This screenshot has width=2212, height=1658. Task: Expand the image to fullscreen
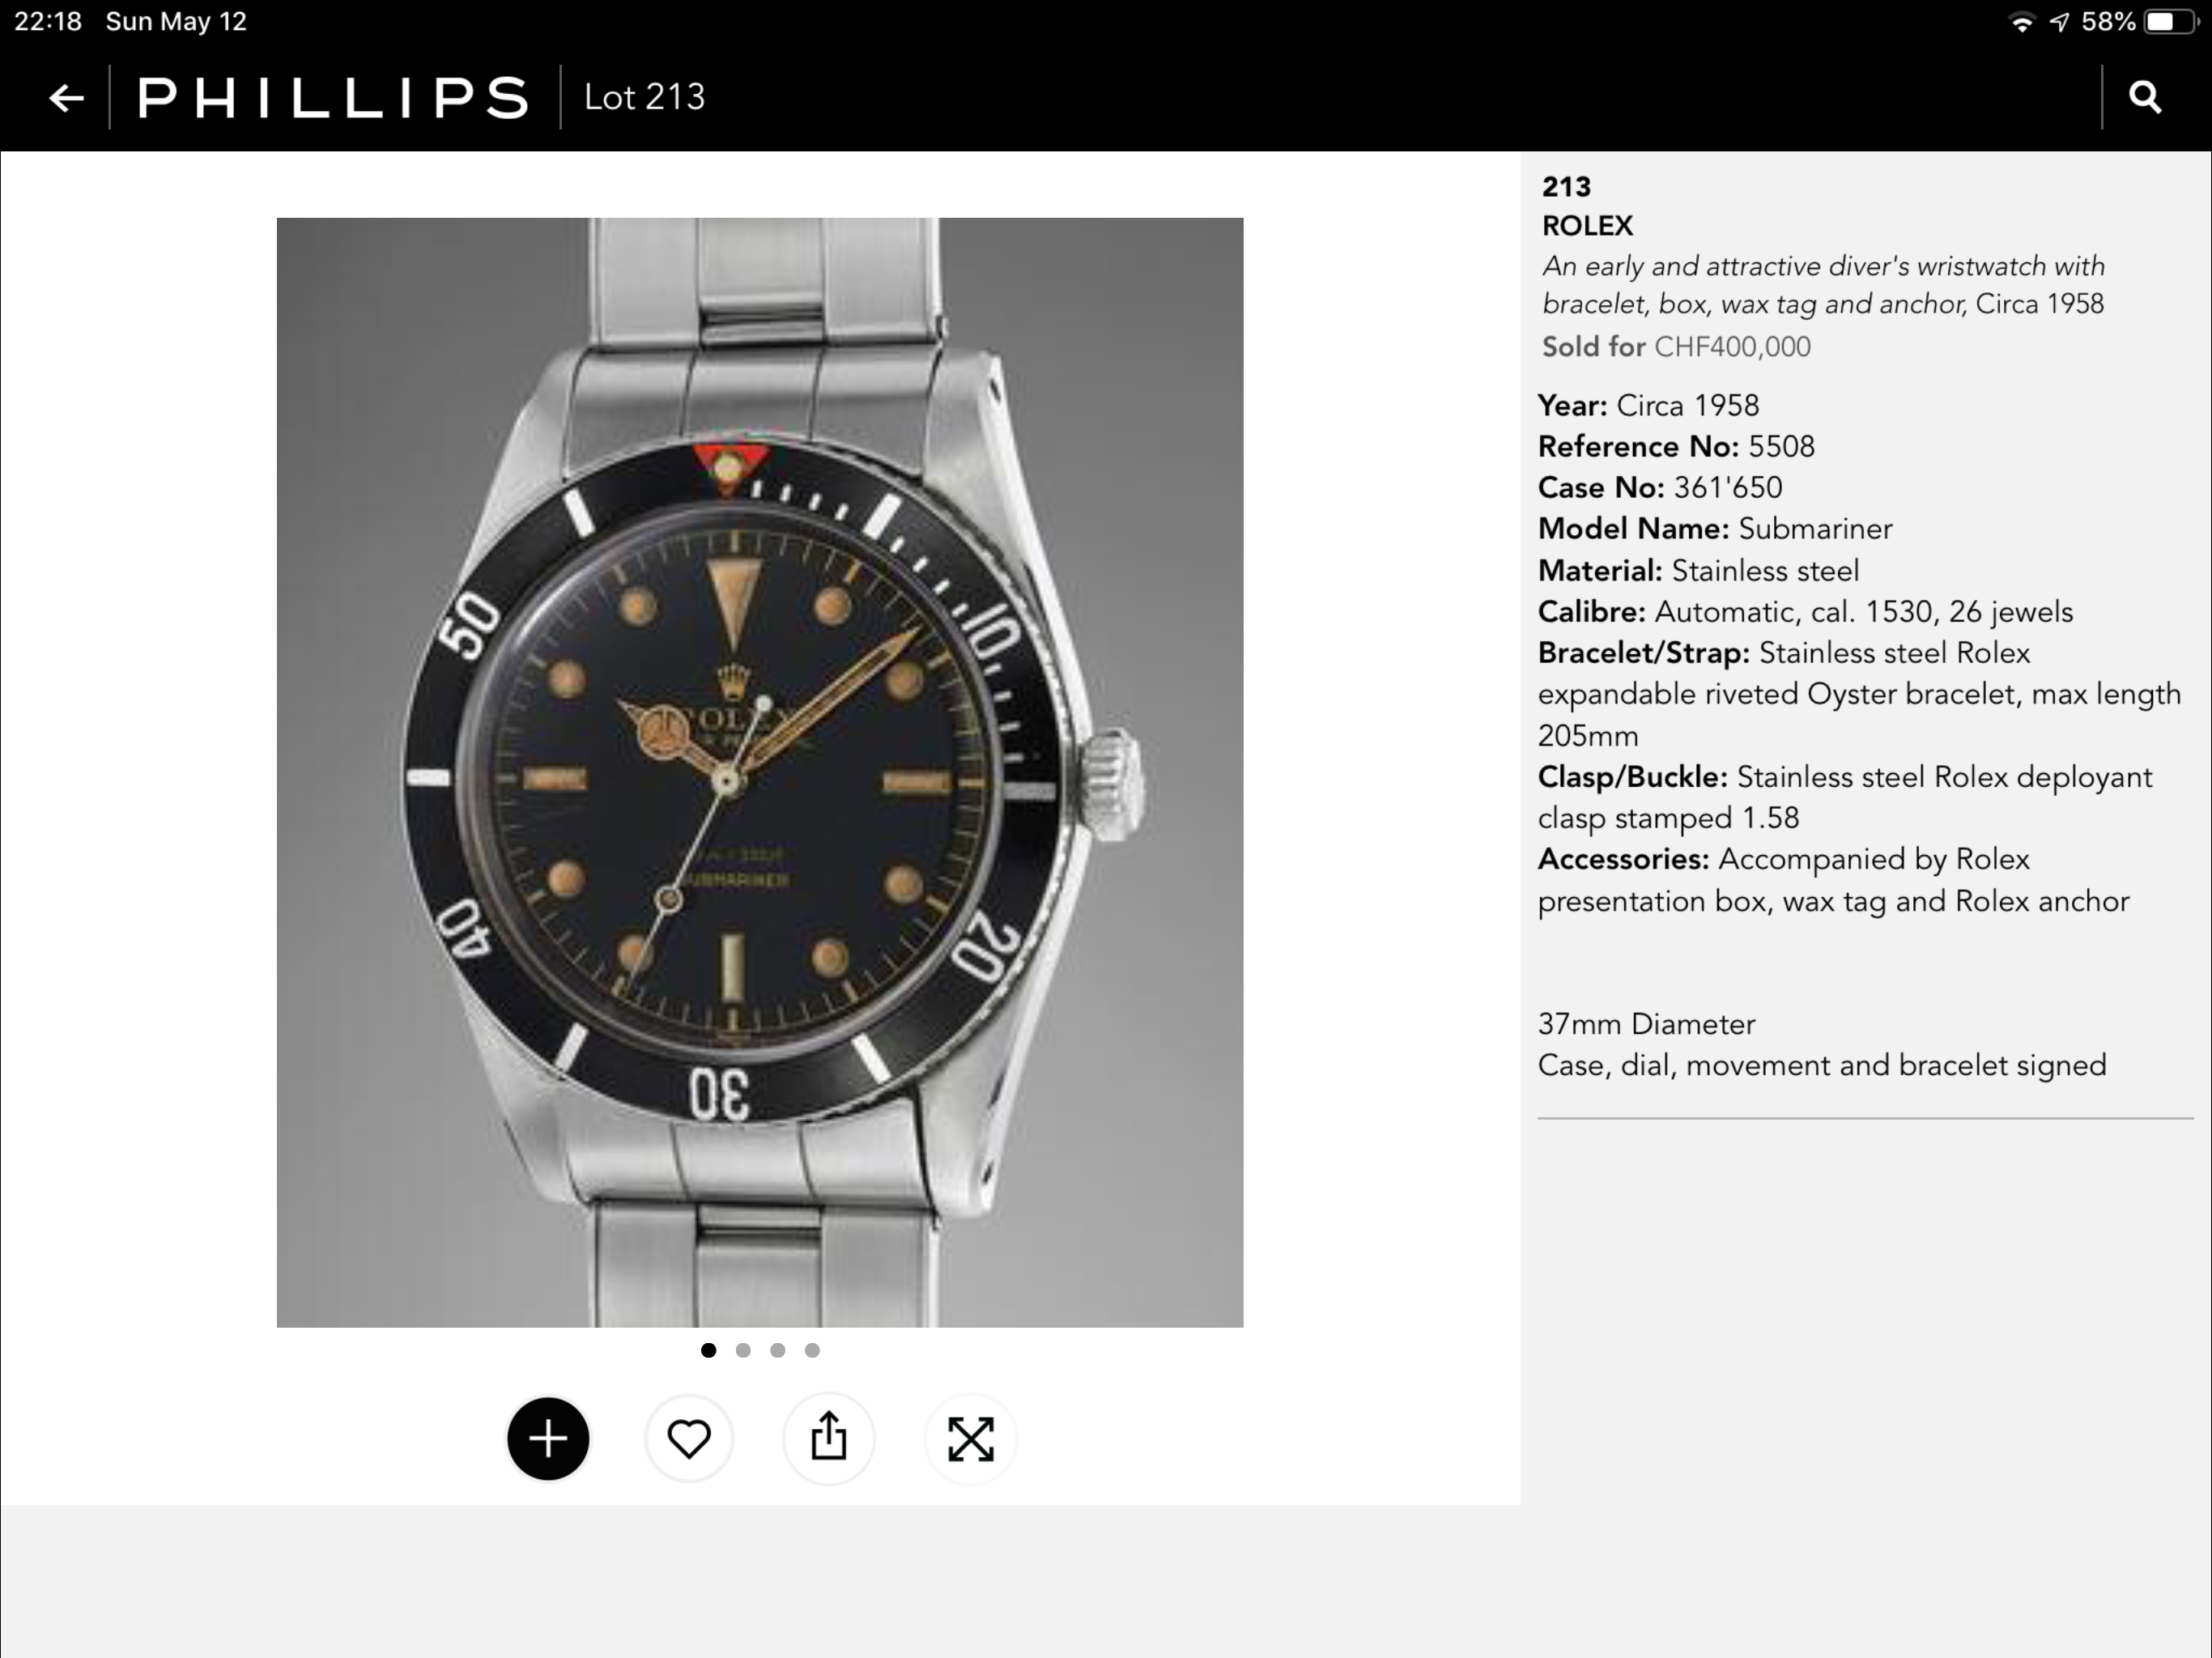[x=970, y=1439]
